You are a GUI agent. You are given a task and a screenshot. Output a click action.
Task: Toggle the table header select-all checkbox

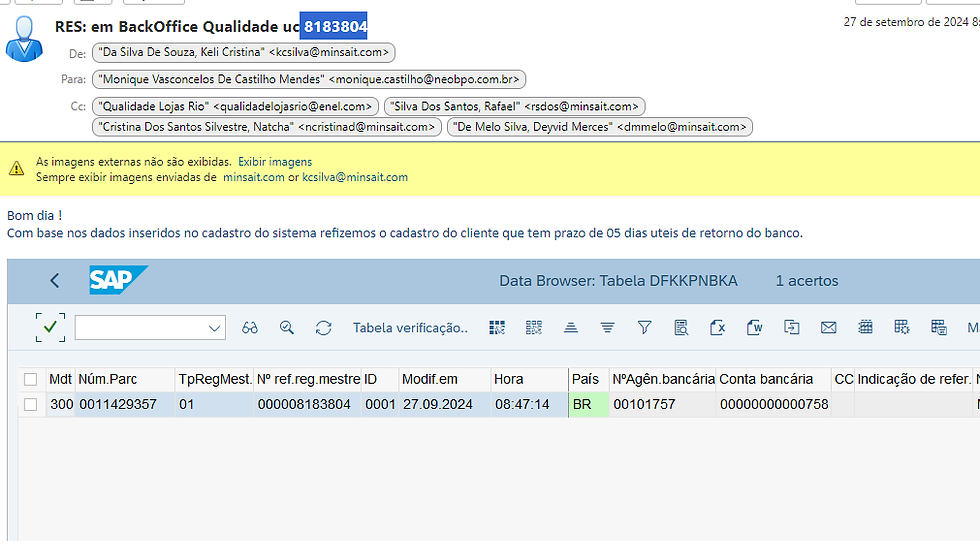pos(30,379)
